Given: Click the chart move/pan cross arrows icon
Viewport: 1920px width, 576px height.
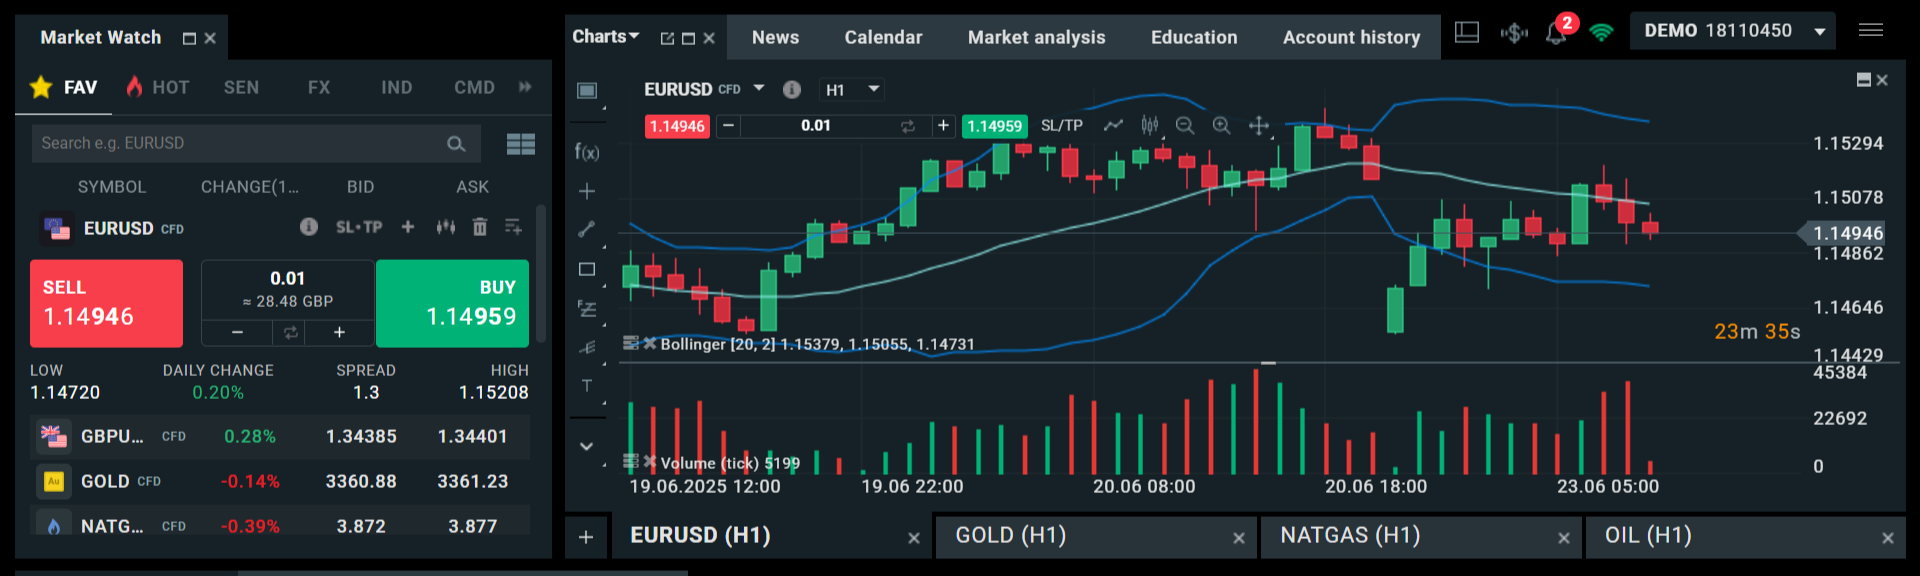Looking at the screenshot, I should point(1259,125).
